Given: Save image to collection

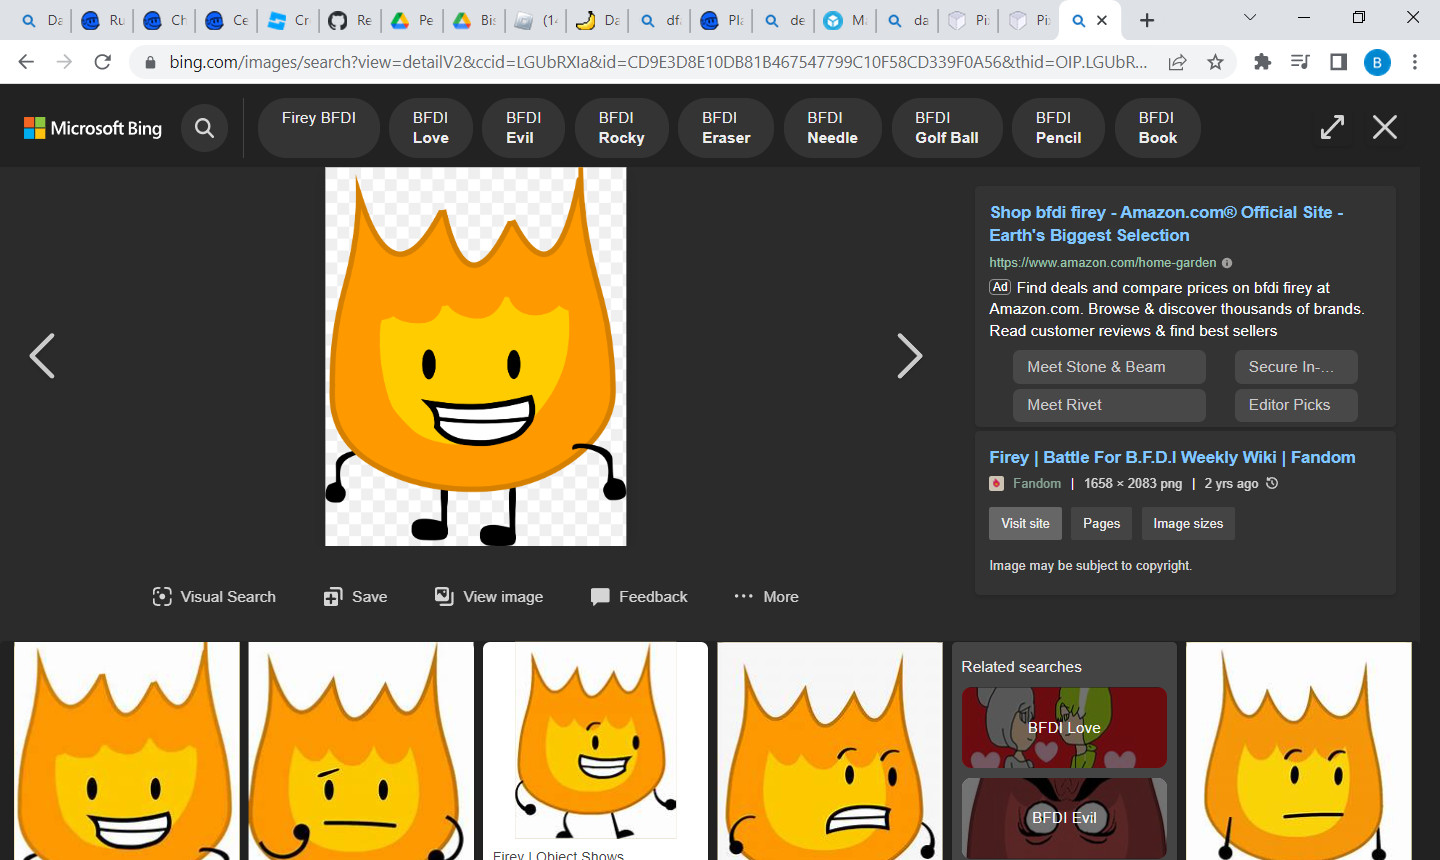Looking at the screenshot, I should 356,597.
